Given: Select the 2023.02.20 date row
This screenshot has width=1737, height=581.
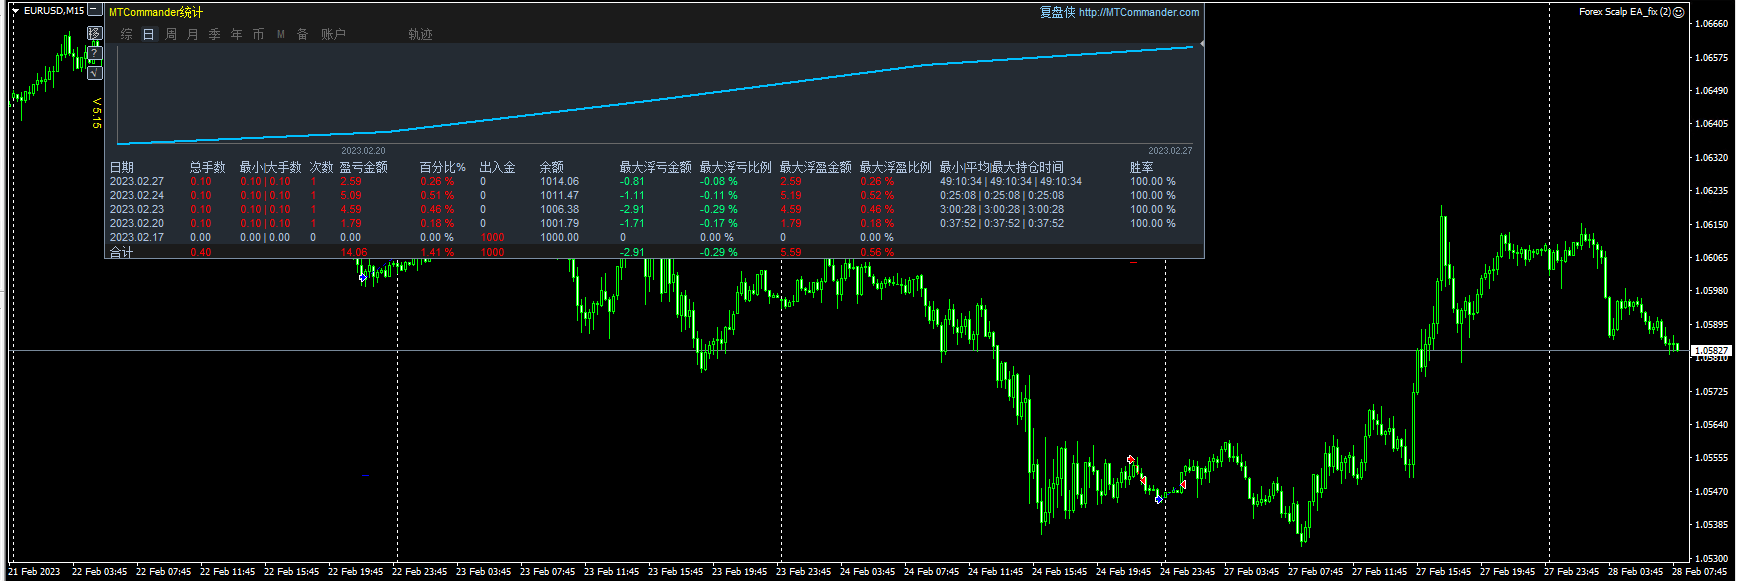Looking at the screenshot, I should tap(137, 223).
